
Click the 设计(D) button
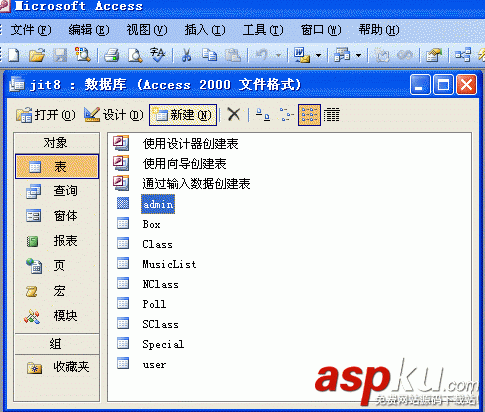(x=113, y=115)
